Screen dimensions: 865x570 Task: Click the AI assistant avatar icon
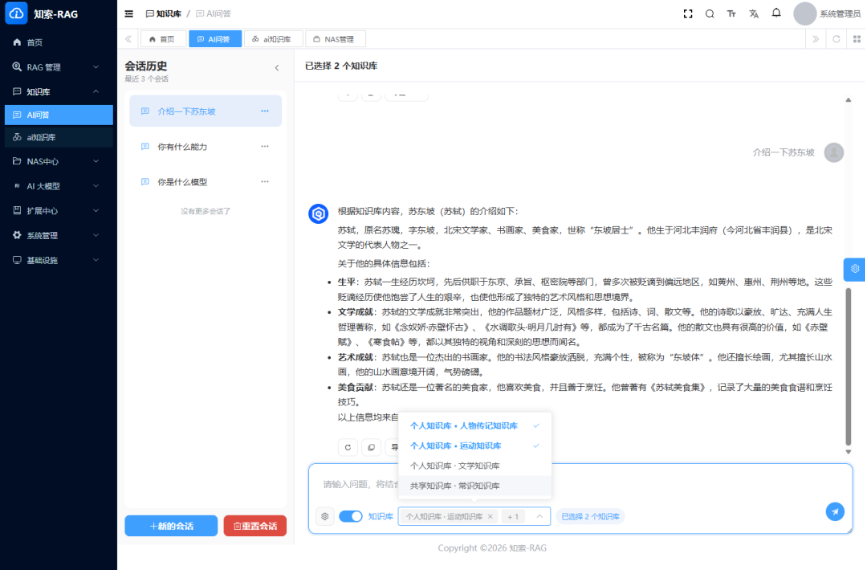tap(318, 214)
